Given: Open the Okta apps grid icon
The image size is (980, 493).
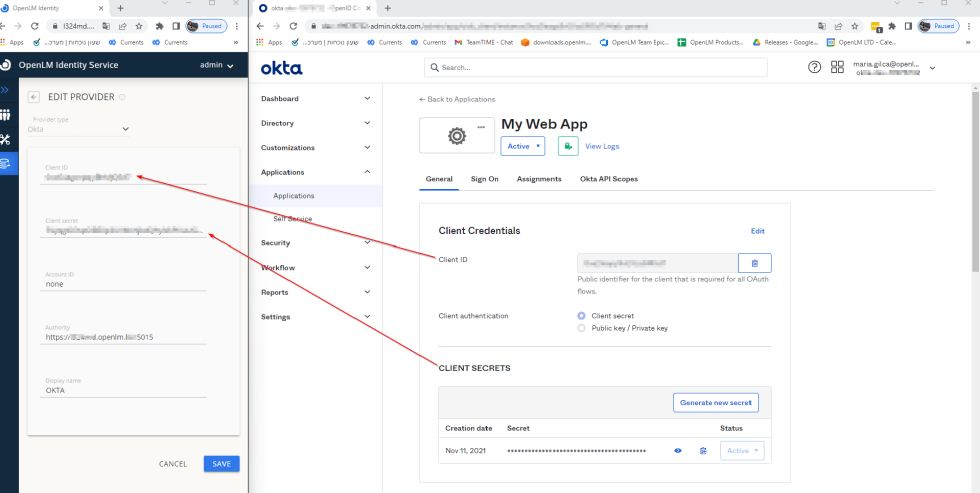Looking at the screenshot, I should 837,67.
